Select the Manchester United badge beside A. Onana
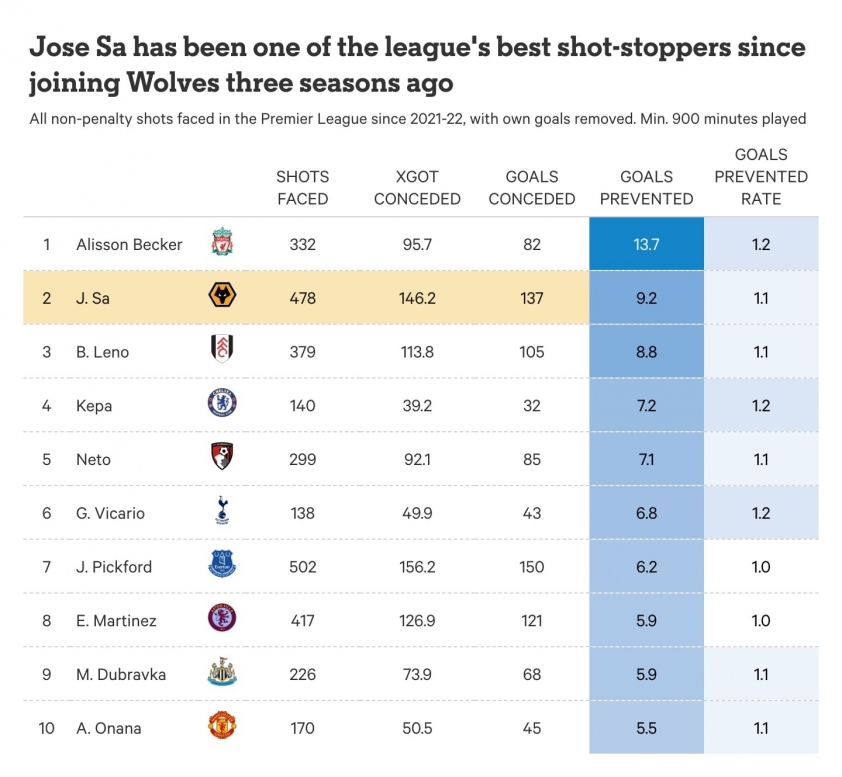The height and width of the screenshot is (777, 842). point(222,725)
